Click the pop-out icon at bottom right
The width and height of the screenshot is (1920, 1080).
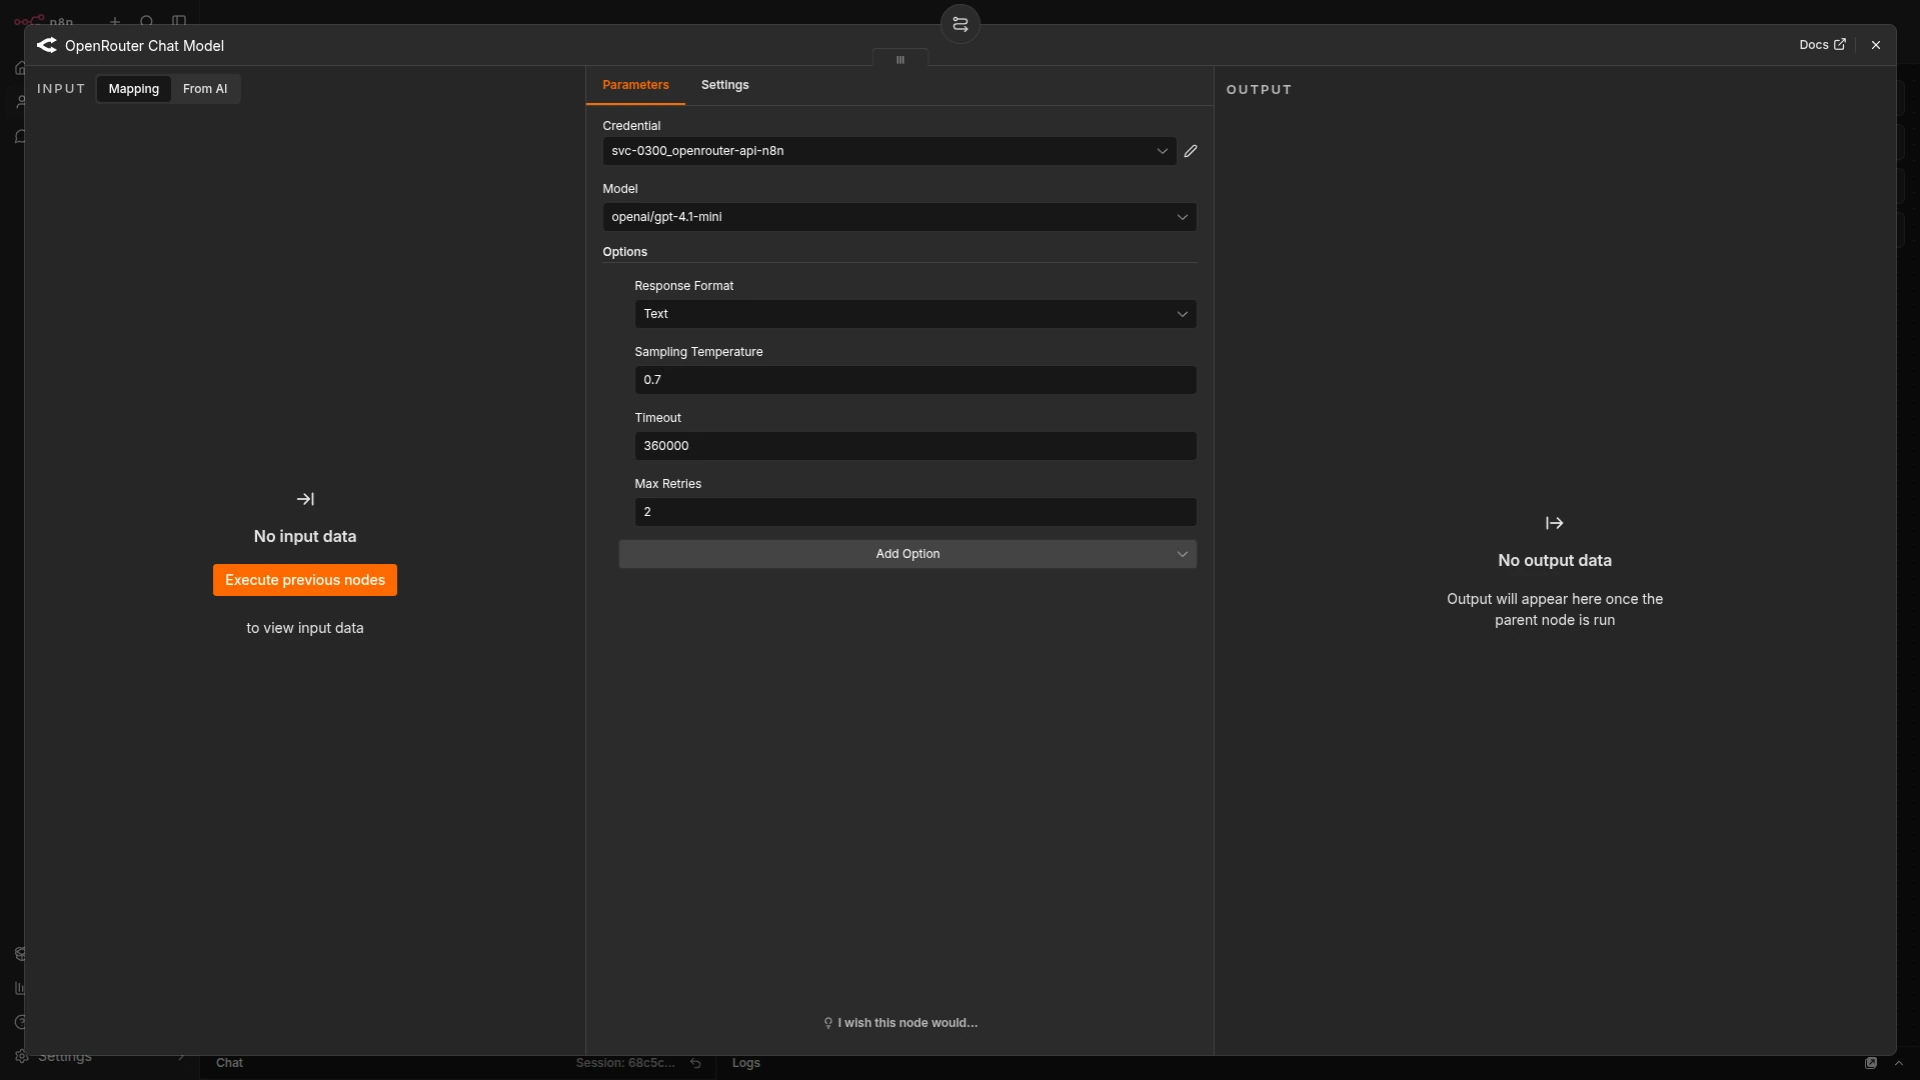[1871, 1063]
